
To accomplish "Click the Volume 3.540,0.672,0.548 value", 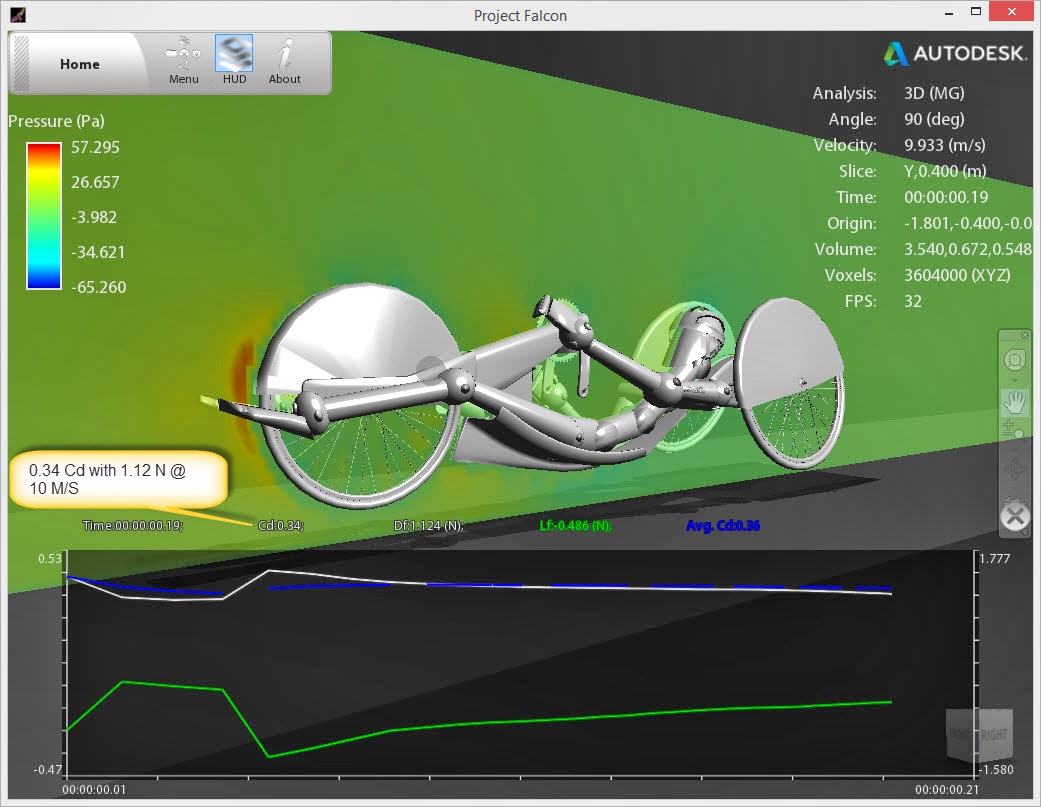I will [967, 249].
